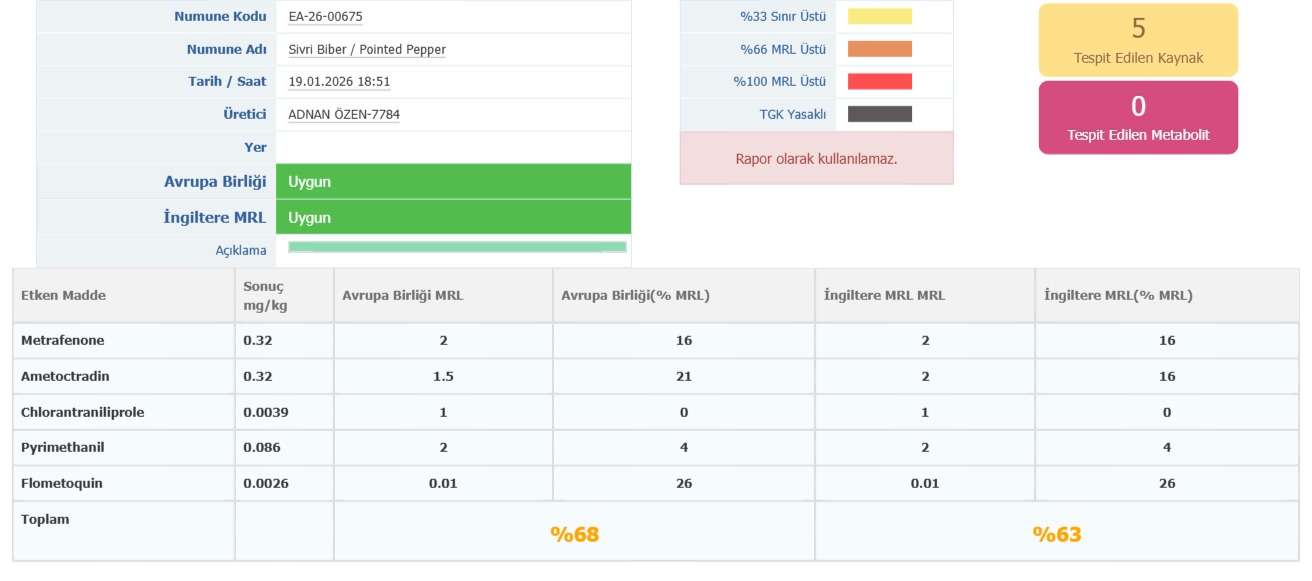Open the Tespit Edilen Metabolit card
Image resolution: width=1312 pixels, height=581 pixels.
[x=1138, y=118]
